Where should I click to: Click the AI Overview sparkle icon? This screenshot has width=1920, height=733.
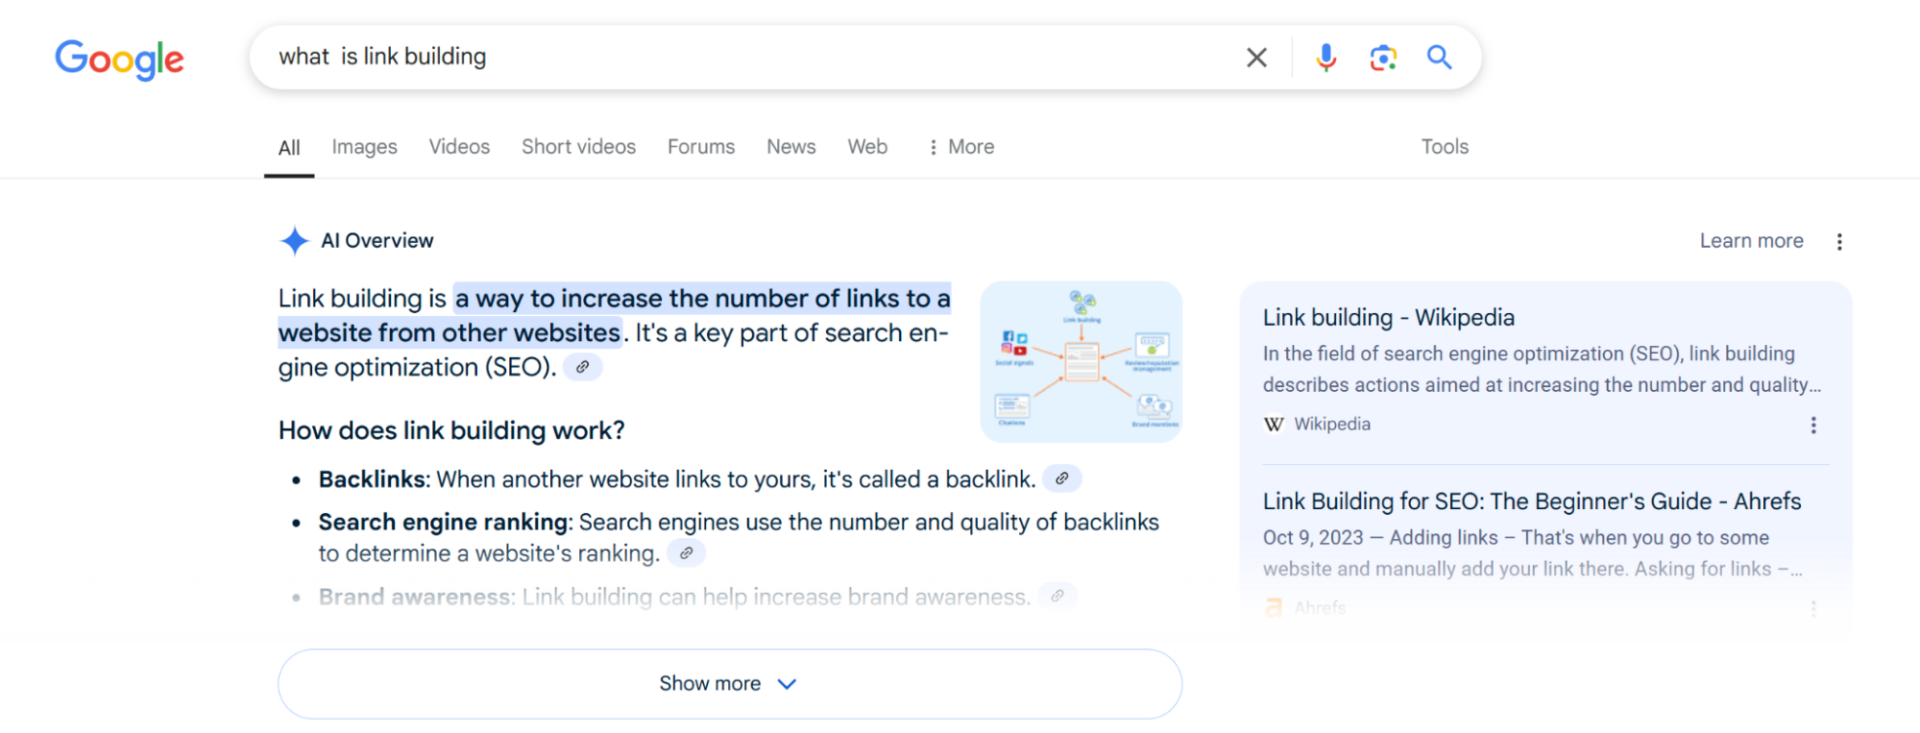click(x=294, y=241)
